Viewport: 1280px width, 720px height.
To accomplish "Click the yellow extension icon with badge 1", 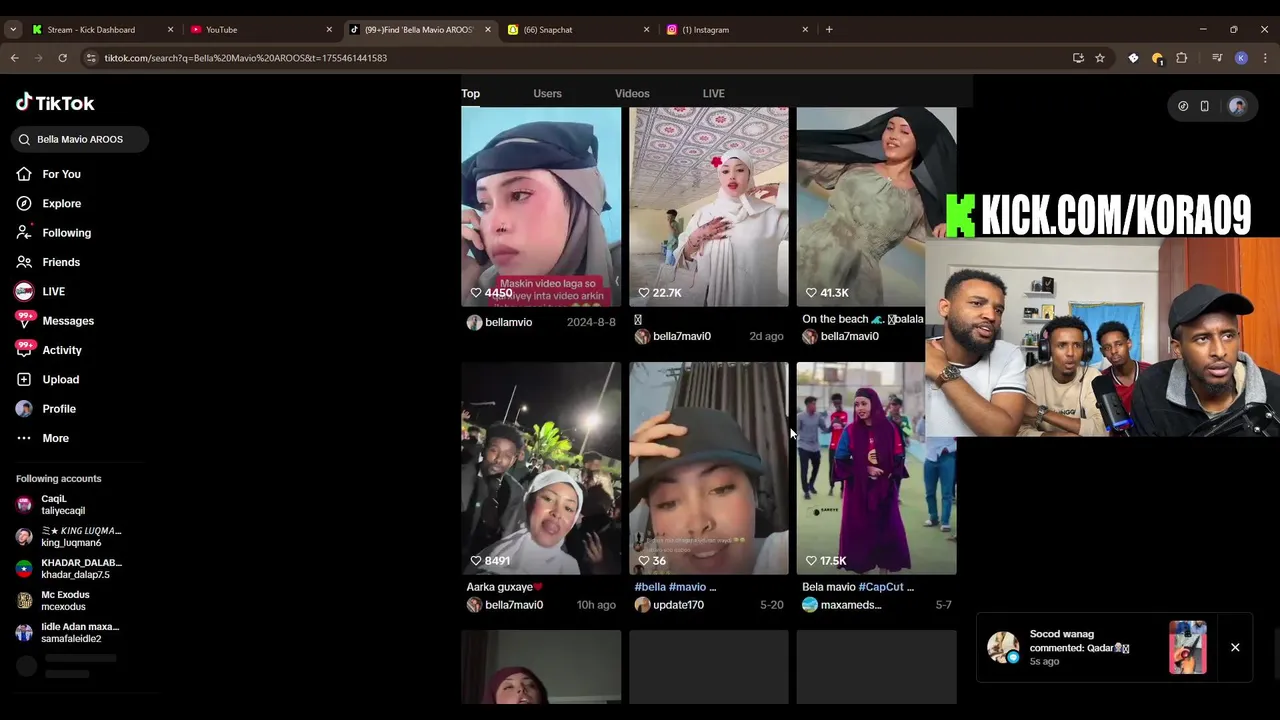I will 1157,58.
